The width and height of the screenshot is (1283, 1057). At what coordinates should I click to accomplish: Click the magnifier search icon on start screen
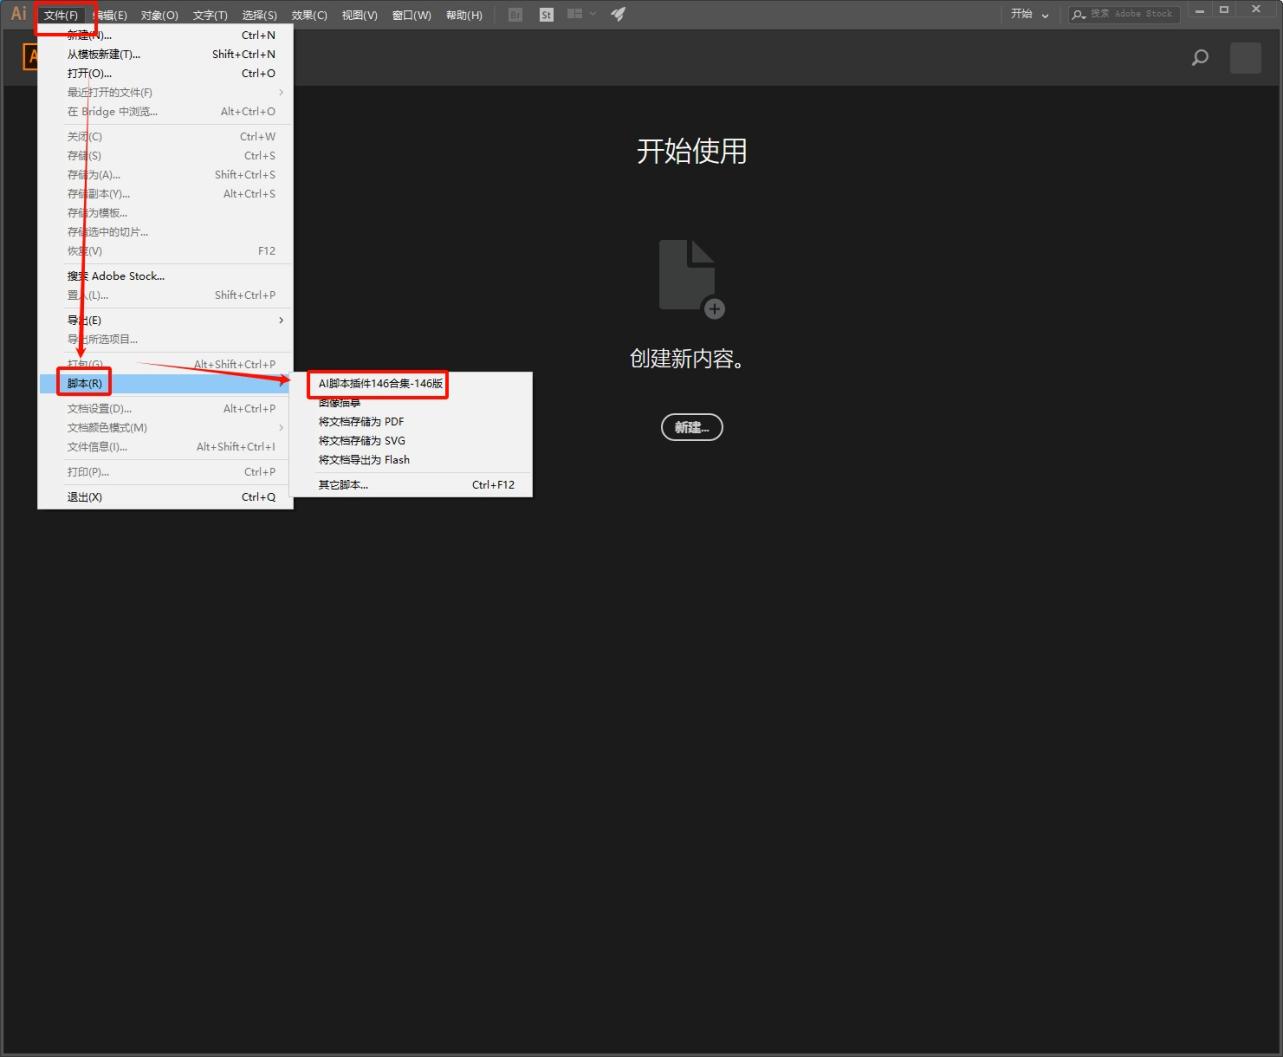pyautogui.click(x=1200, y=58)
